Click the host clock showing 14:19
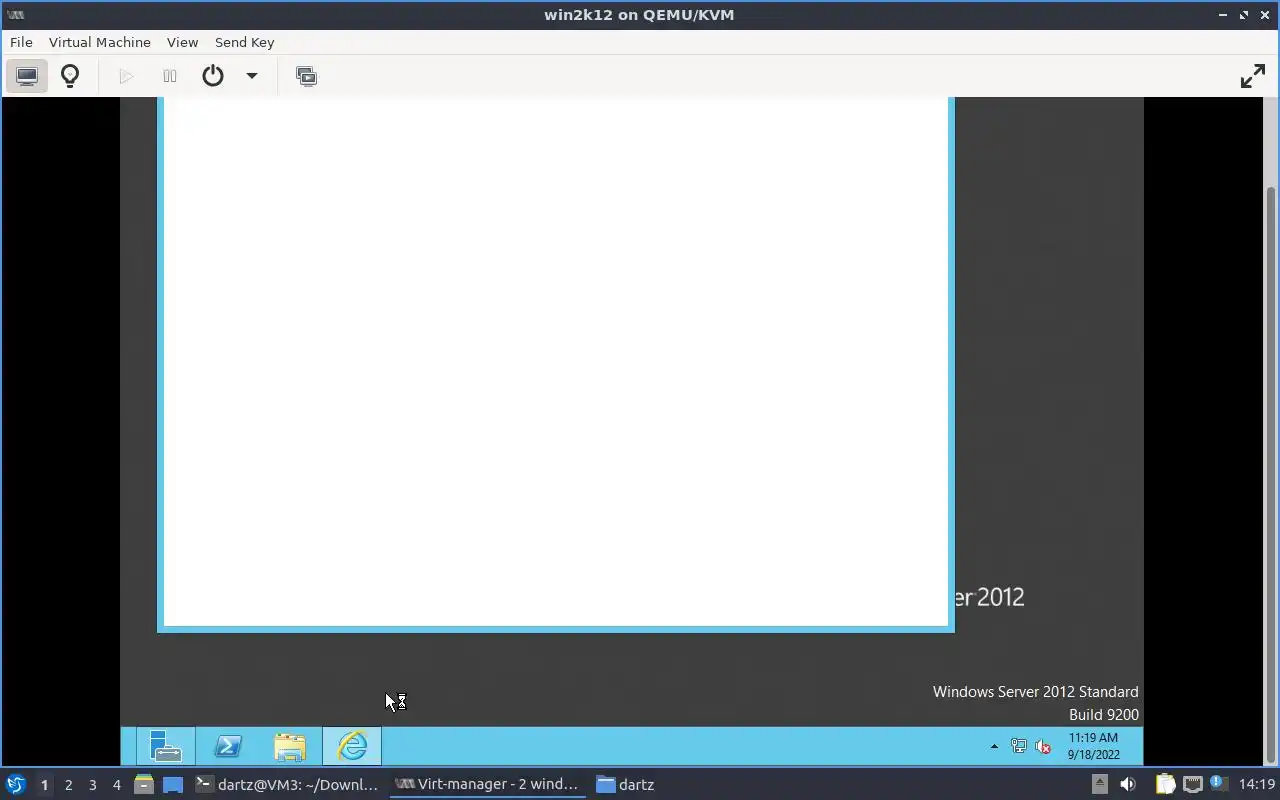This screenshot has width=1280, height=800. click(x=1257, y=784)
